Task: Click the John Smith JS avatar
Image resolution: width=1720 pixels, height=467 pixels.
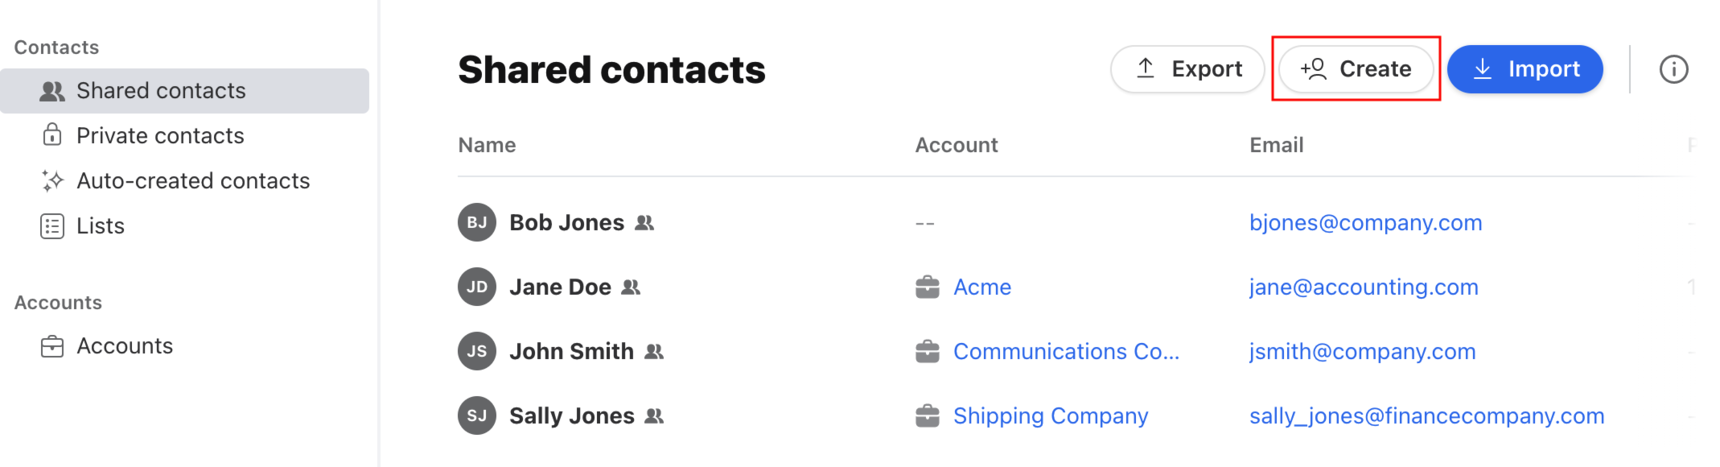Action: tap(477, 351)
